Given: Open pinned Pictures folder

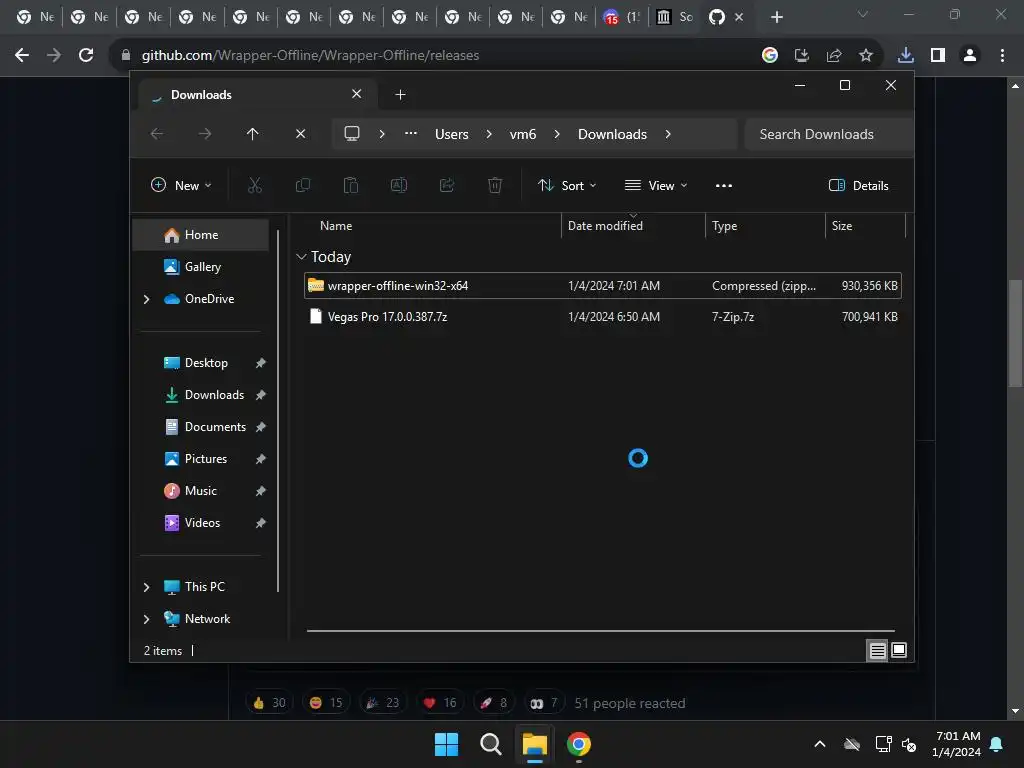Looking at the screenshot, I should (205, 459).
